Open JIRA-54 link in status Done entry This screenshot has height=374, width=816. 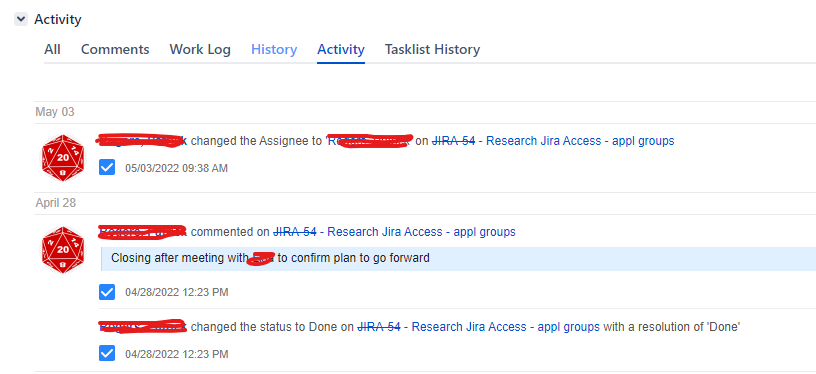tap(379, 327)
